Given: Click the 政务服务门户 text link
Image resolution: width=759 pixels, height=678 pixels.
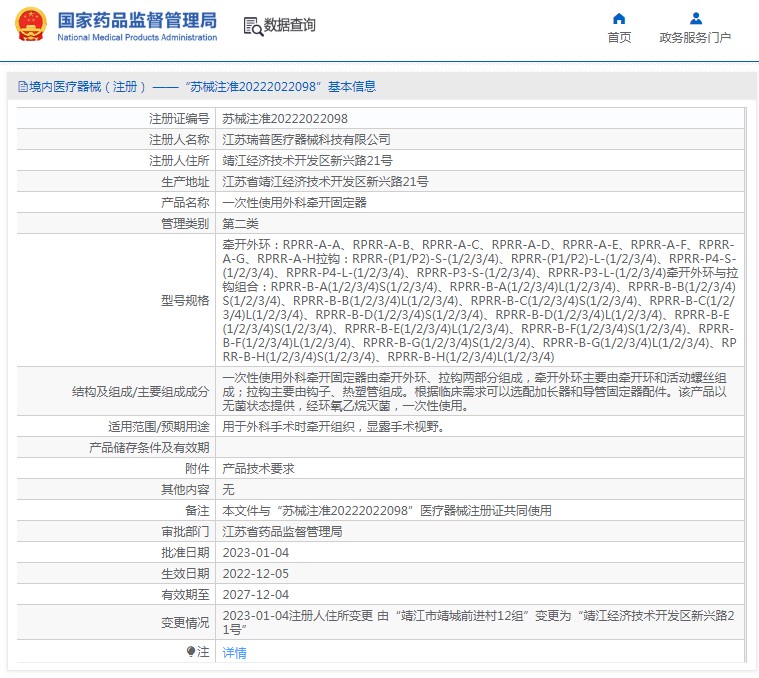Looking at the screenshot, I should click(x=695, y=37).
